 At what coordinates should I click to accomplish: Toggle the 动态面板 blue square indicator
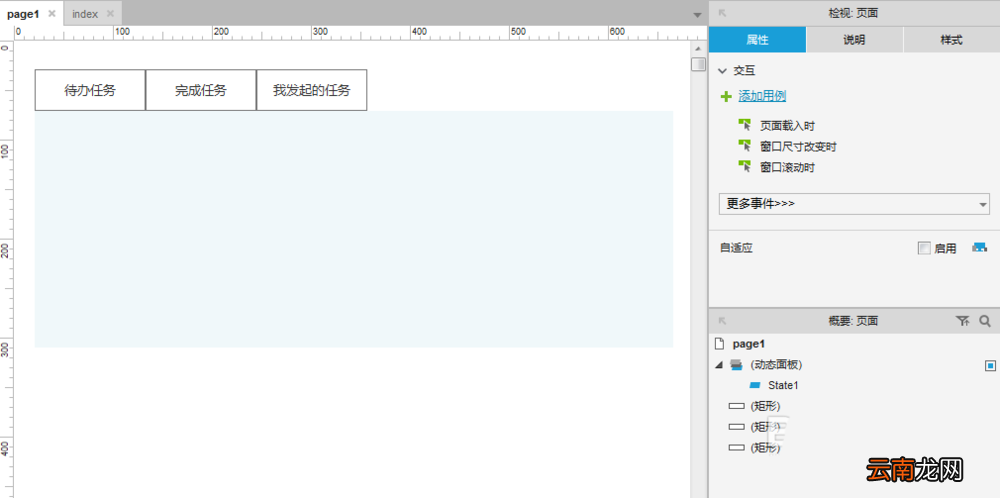point(990,365)
